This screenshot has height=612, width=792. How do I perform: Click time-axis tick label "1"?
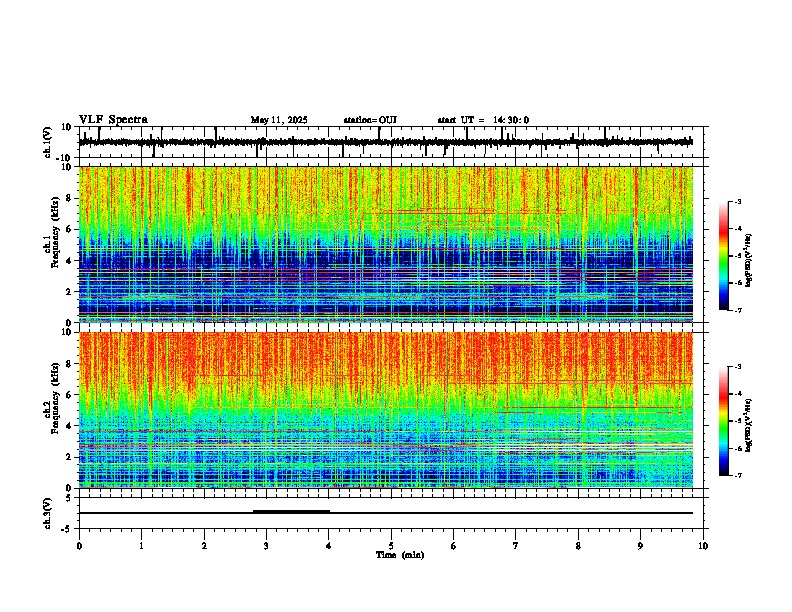coord(141,546)
